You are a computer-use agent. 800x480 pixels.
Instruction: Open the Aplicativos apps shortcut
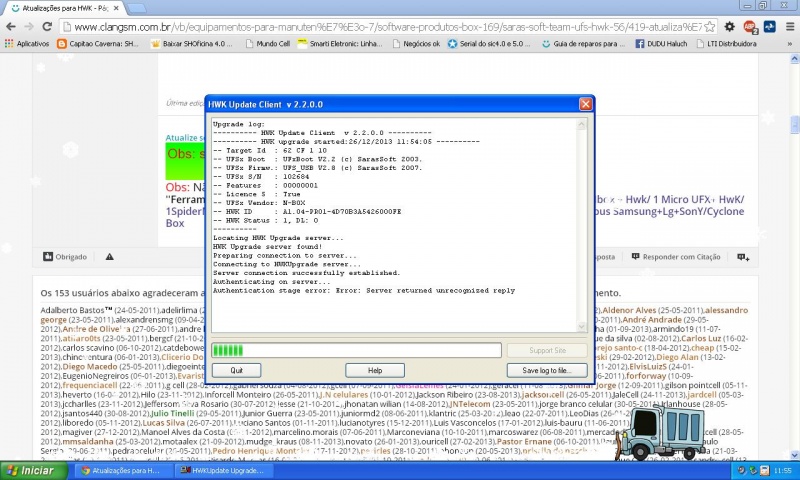tap(27, 44)
